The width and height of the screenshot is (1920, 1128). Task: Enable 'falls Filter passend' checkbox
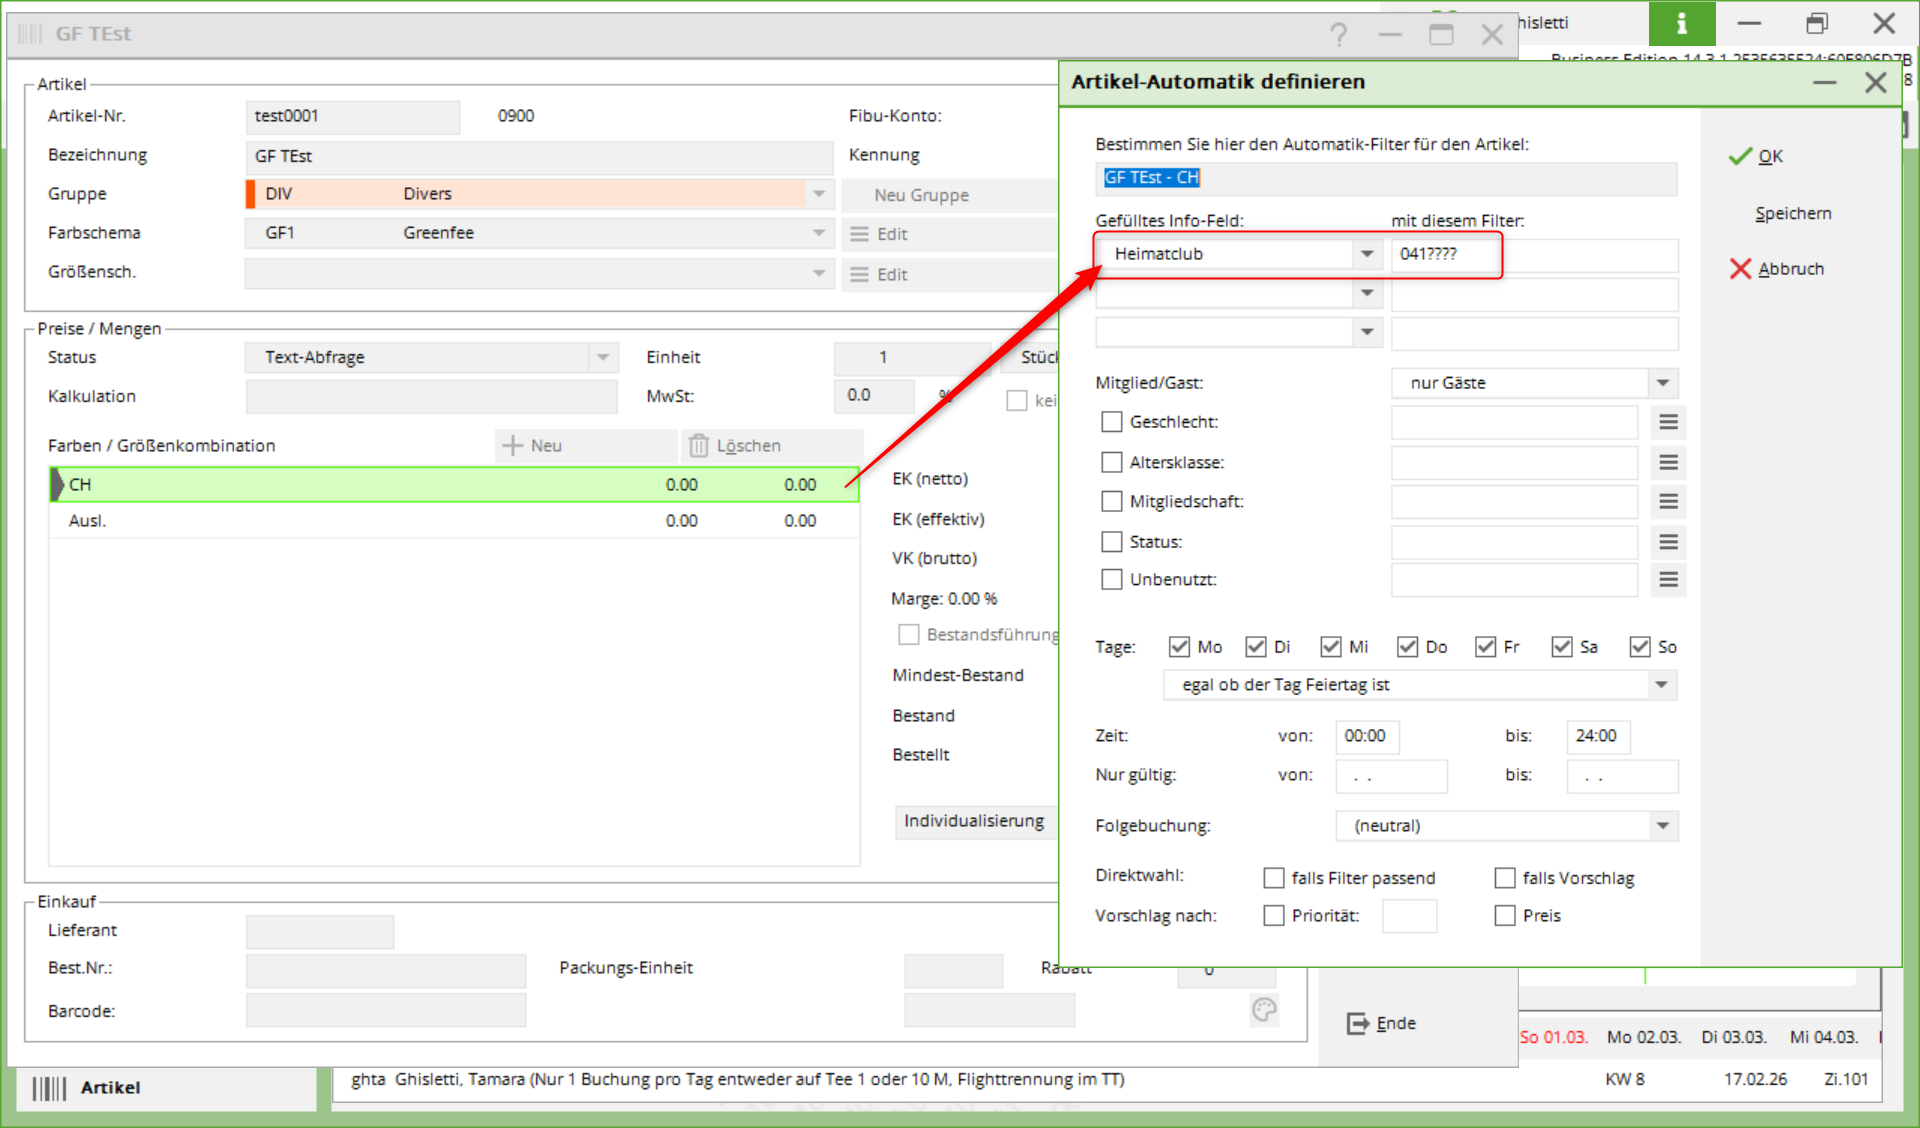pyautogui.click(x=1273, y=878)
